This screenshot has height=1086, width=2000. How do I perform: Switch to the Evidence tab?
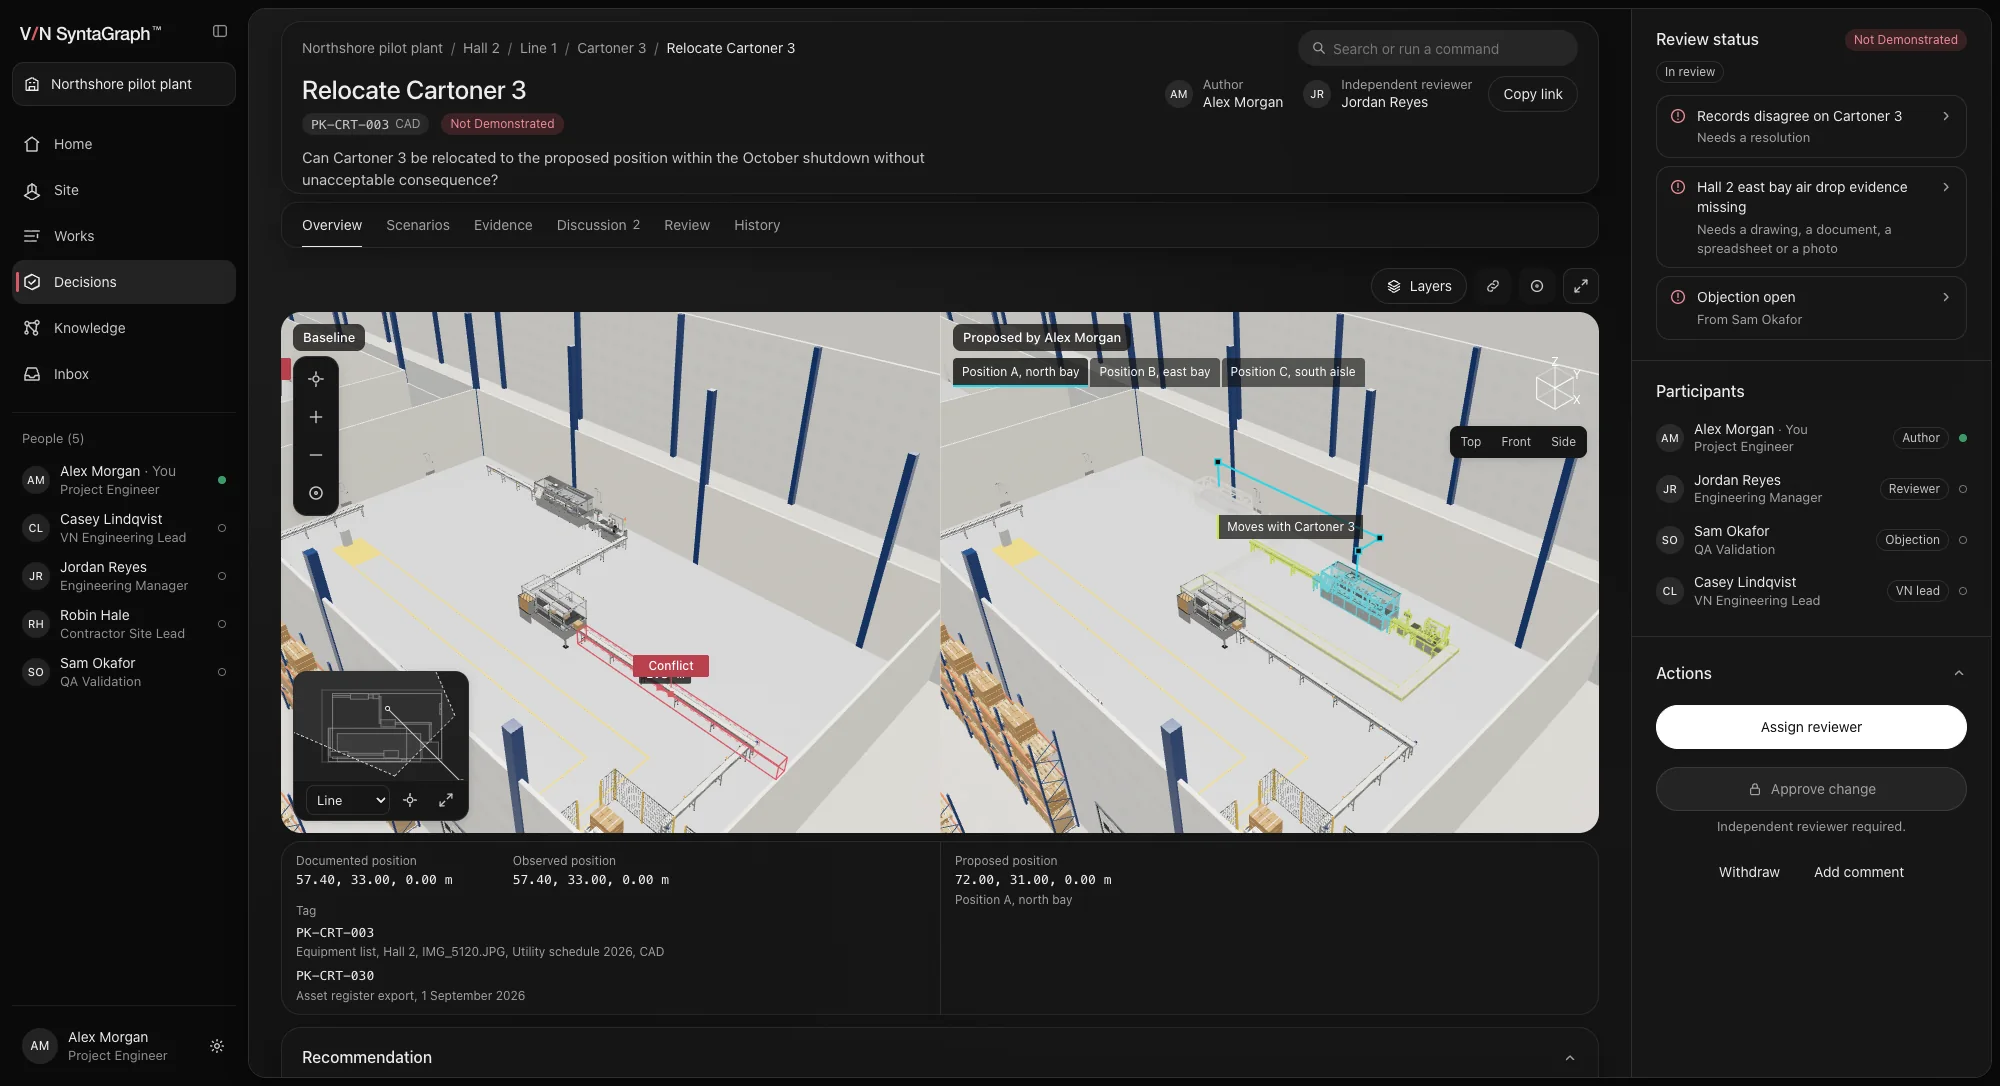pyautogui.click(x=503, y=225)
